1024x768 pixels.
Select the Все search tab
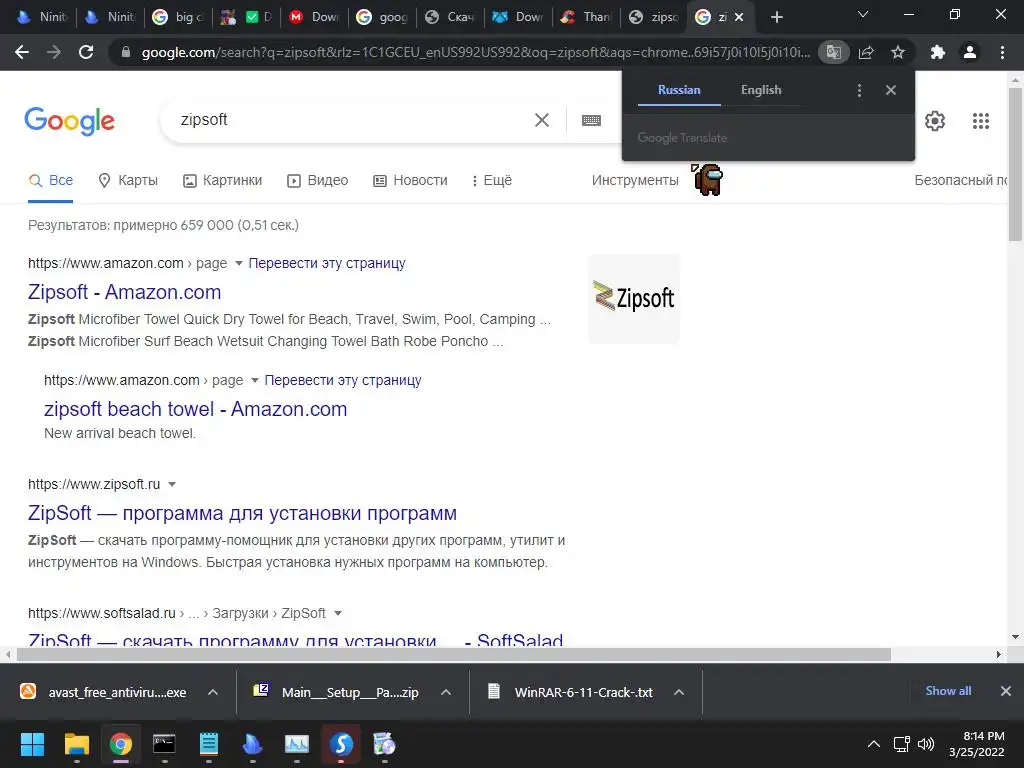point(50,180)
